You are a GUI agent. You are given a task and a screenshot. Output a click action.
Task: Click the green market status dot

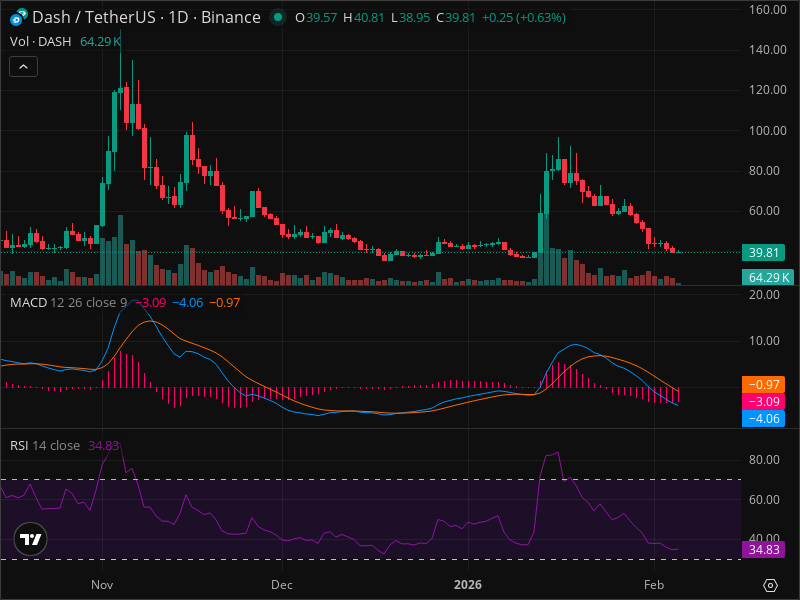coord(278,17)
